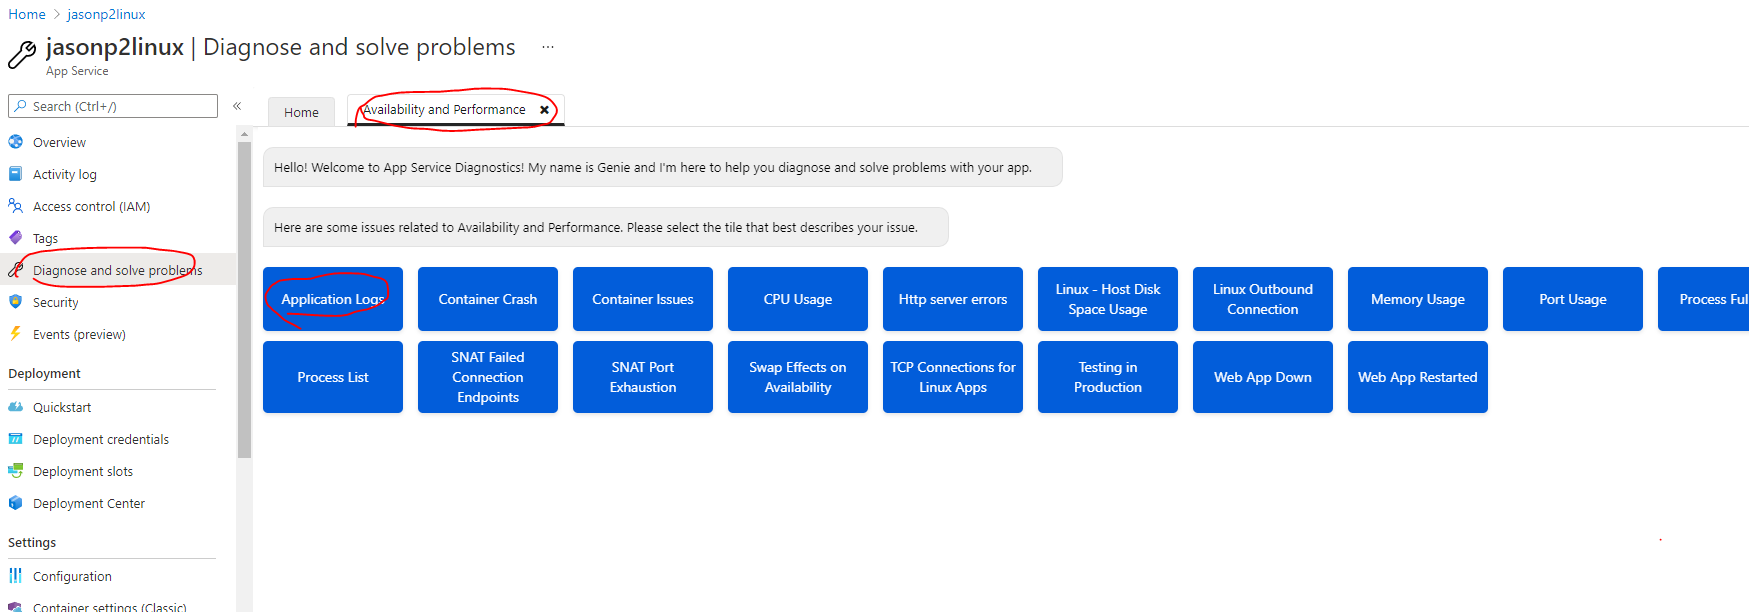Go to Home breadcrumb link
The width and height of the screenshot is (1749, 612).
[x=27, y=14]
